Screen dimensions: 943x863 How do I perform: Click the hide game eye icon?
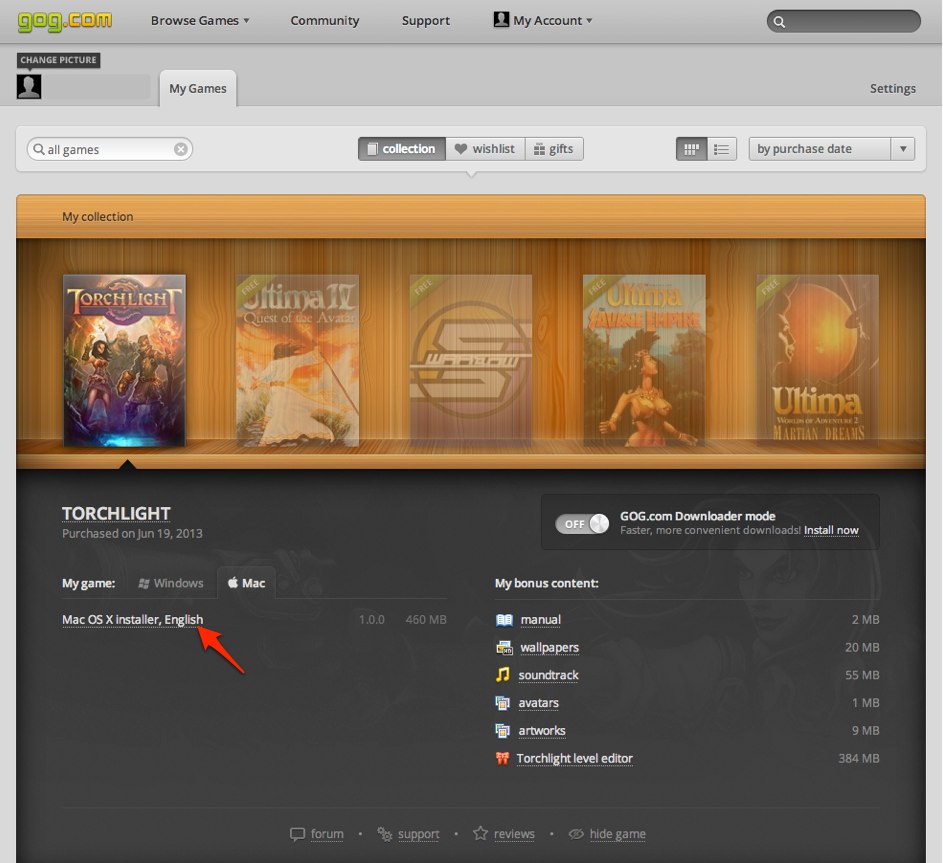tap(576, 834)
